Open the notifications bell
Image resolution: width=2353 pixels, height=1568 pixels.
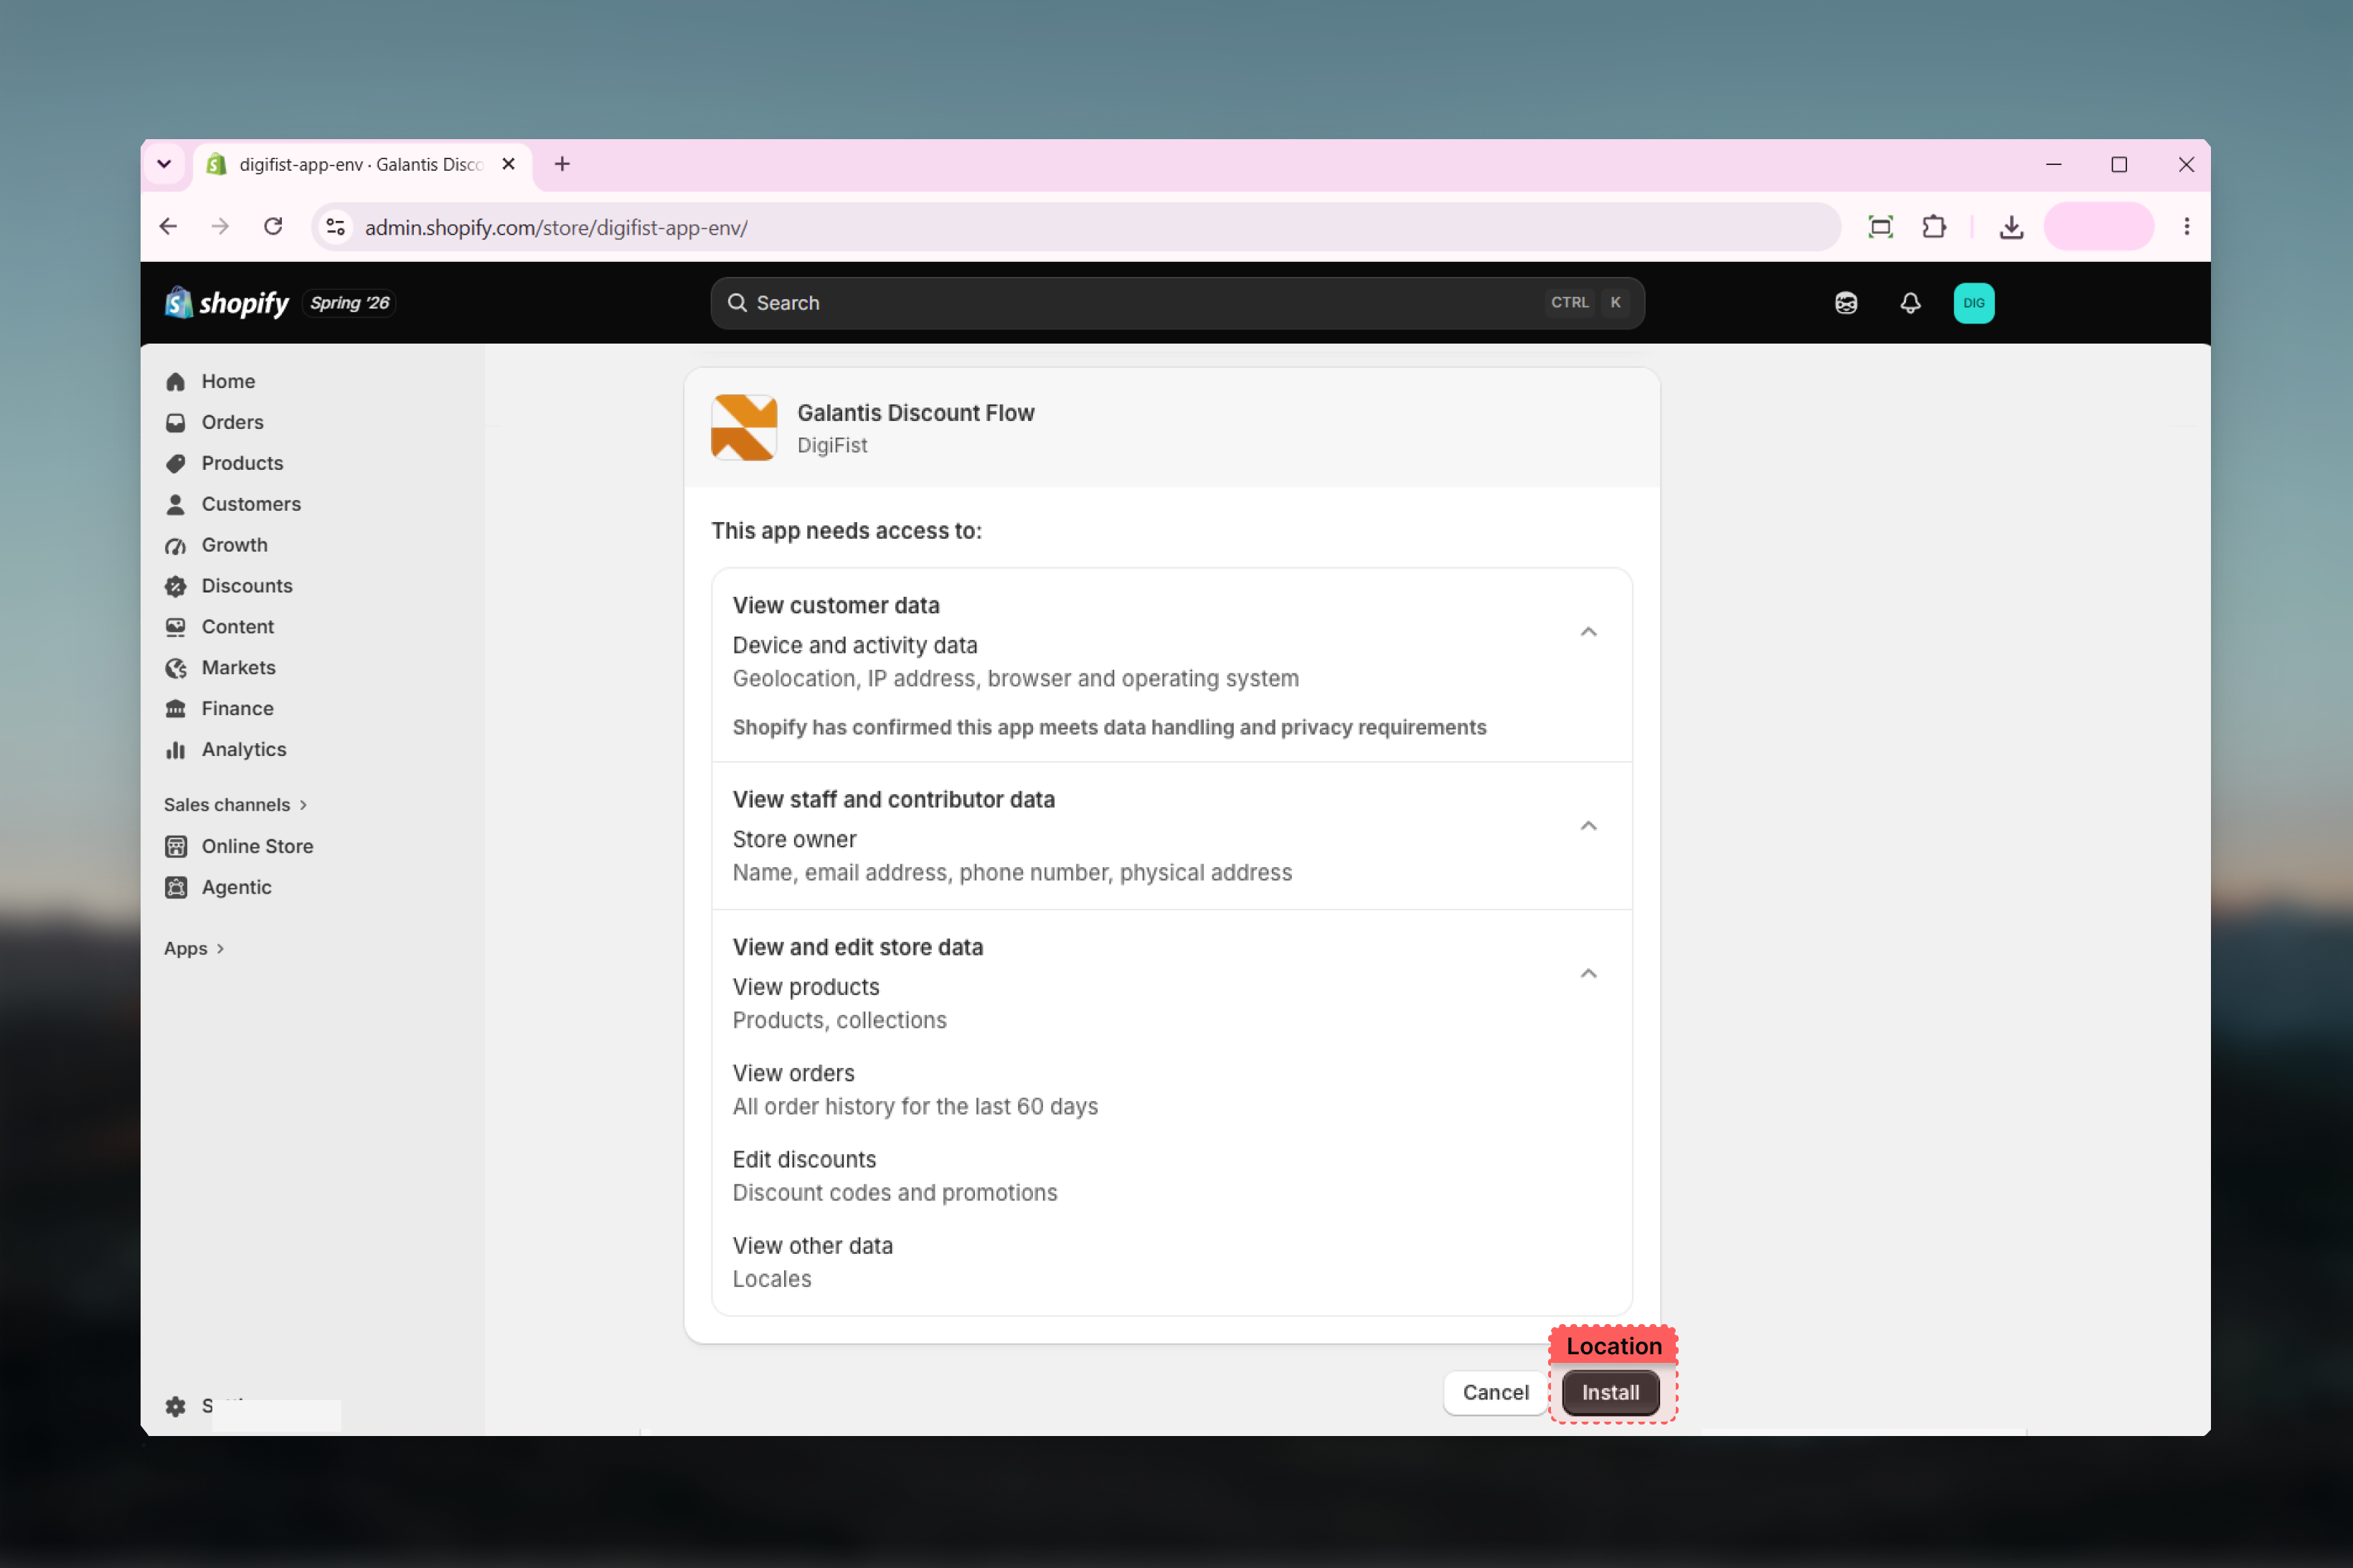pyautogui.click(x=1909, y=303)
